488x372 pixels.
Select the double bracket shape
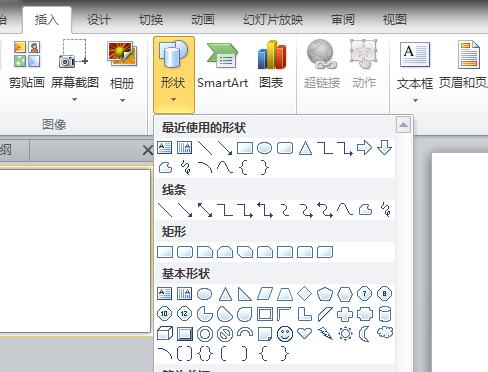point(185,354)
